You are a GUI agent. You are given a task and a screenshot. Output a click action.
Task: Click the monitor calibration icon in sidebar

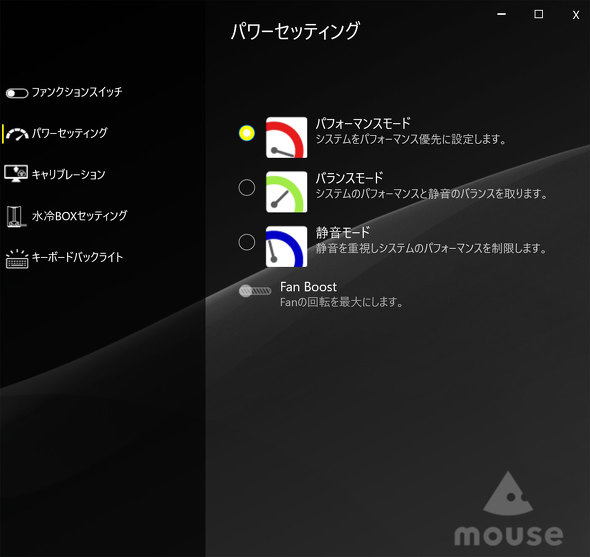coord(16,173)
